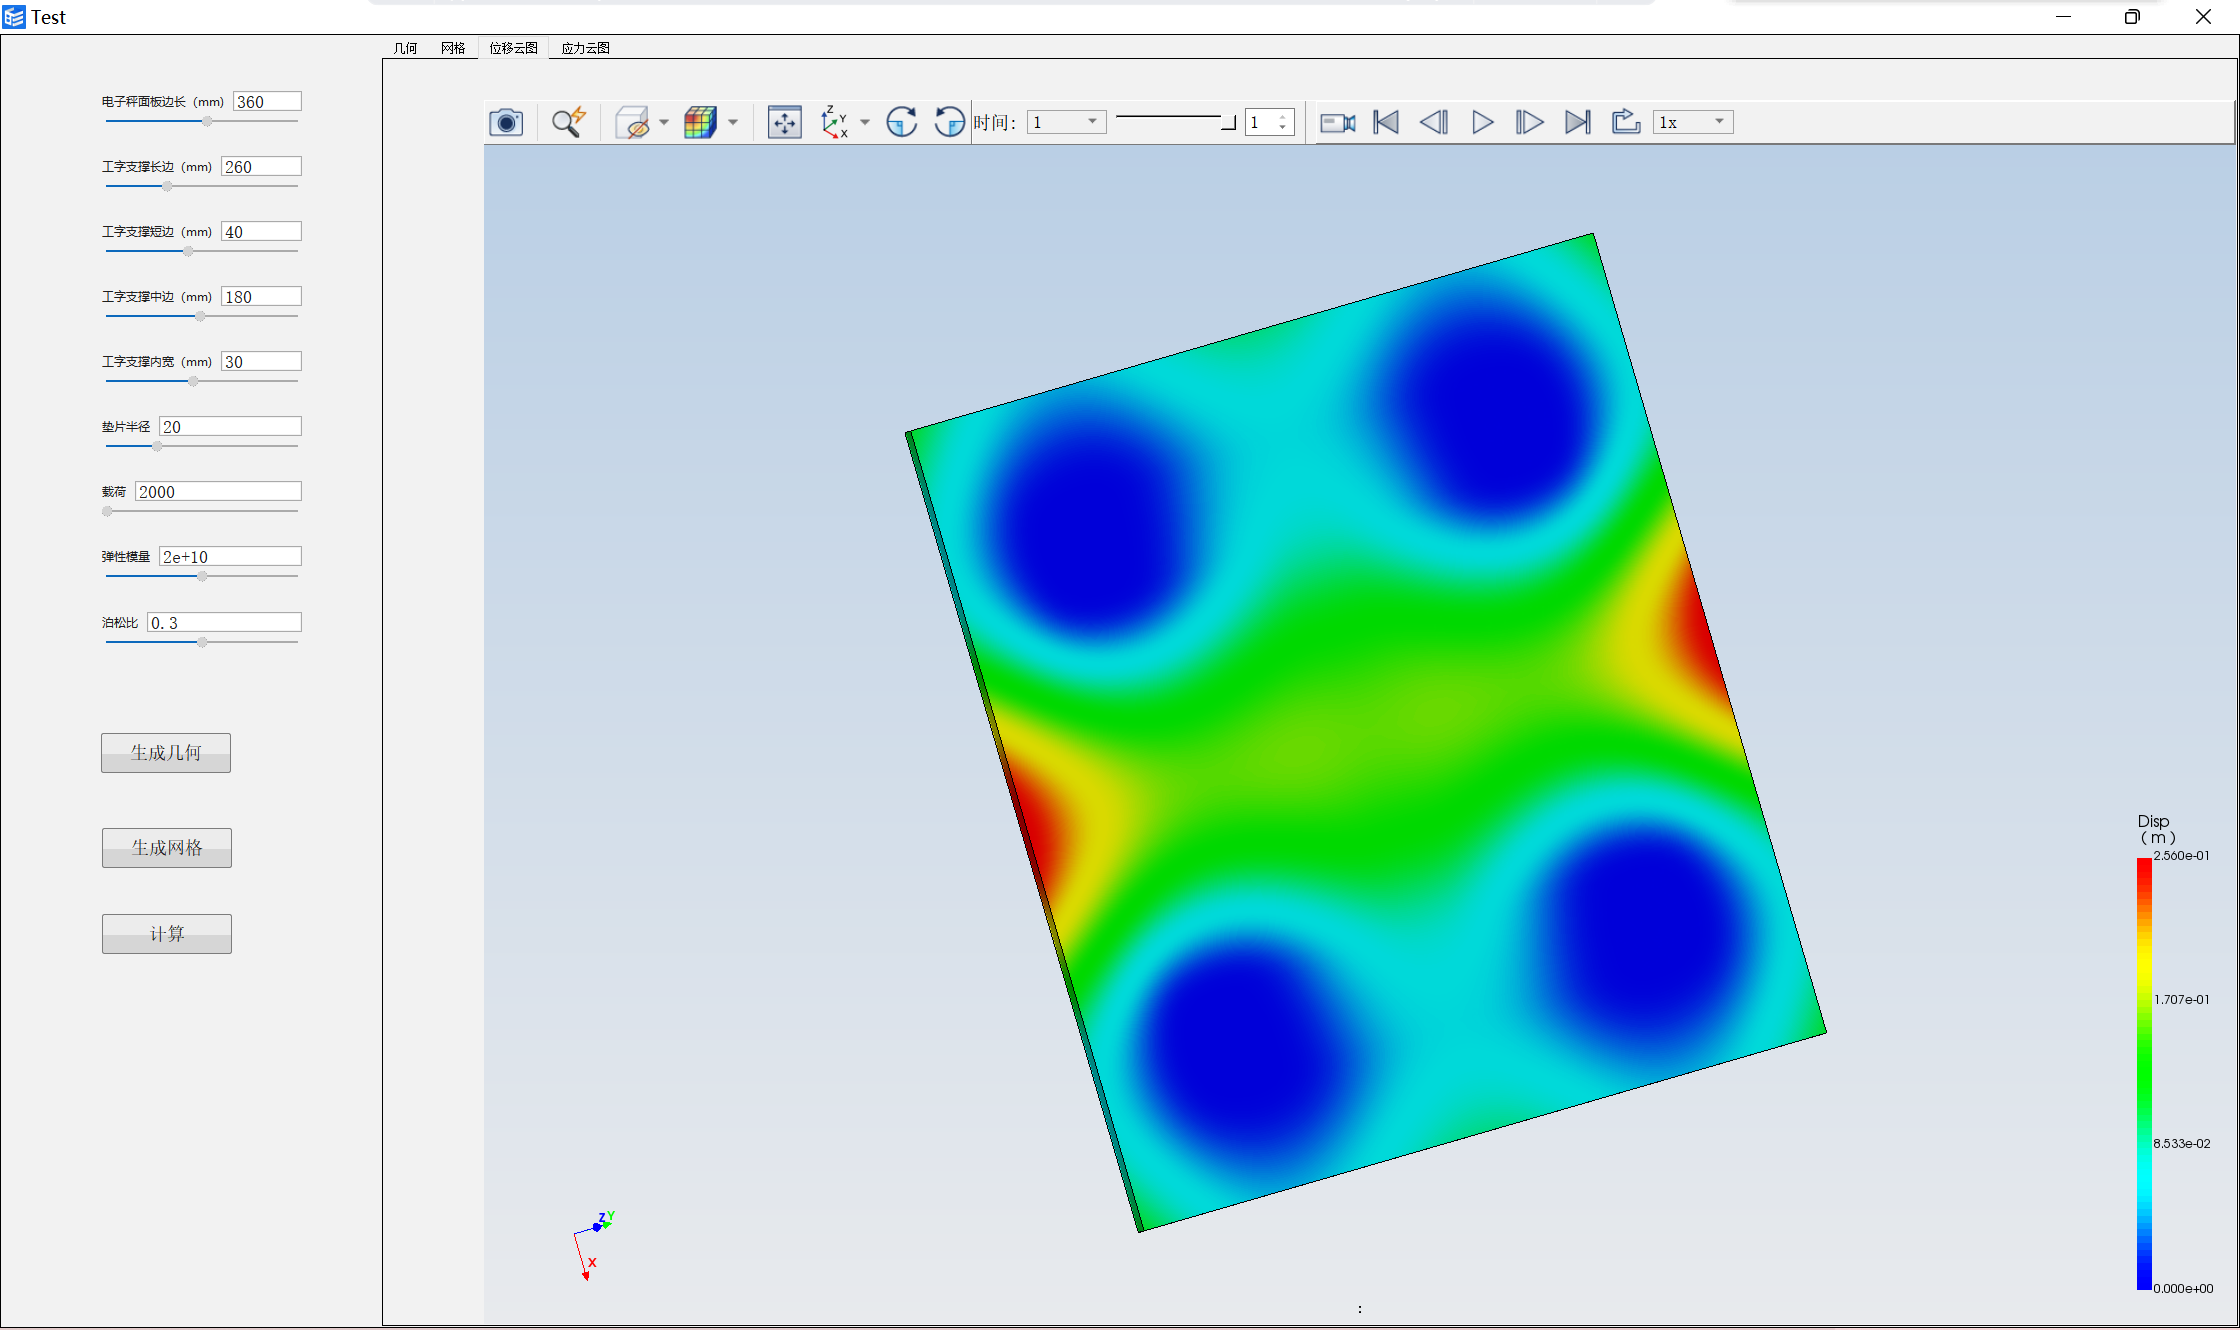
Task: Click the fit-to-view arrows icon
Action: 785,122
